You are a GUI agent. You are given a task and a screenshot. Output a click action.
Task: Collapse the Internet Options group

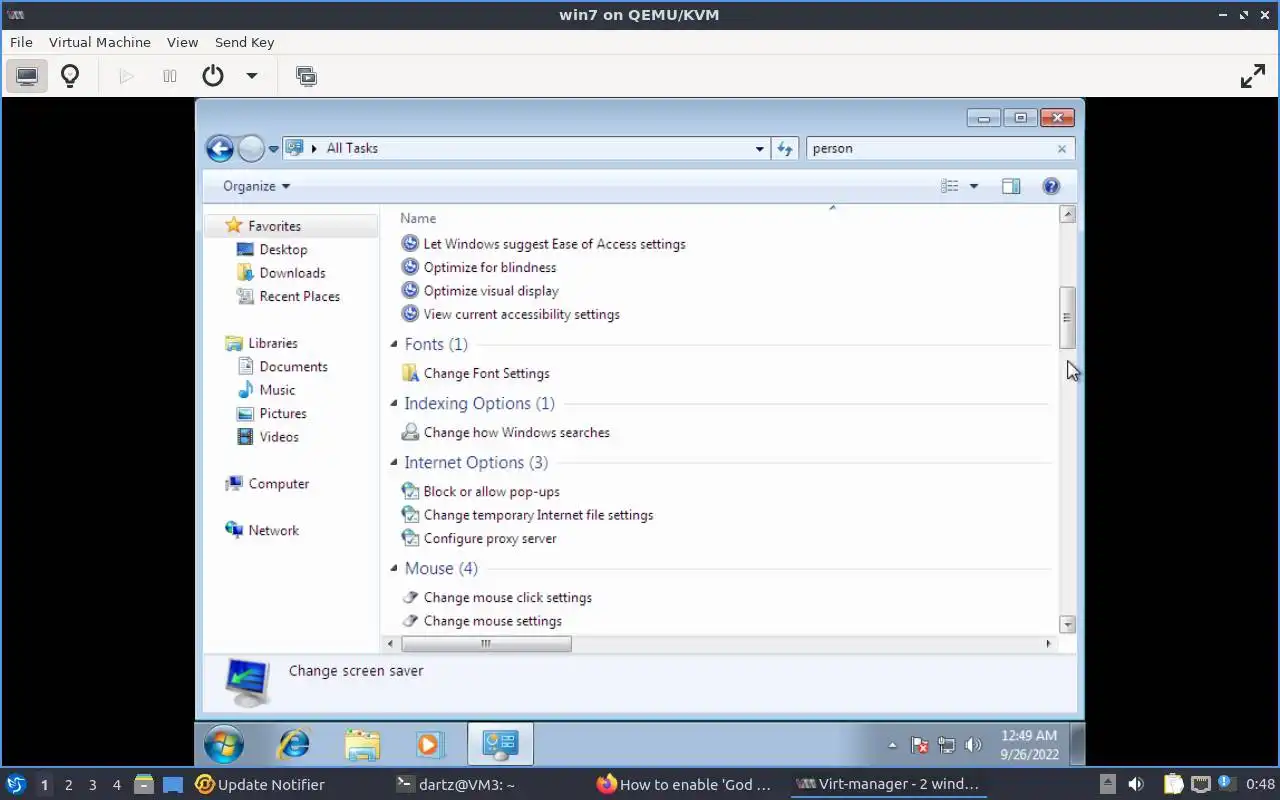(394, 462)
